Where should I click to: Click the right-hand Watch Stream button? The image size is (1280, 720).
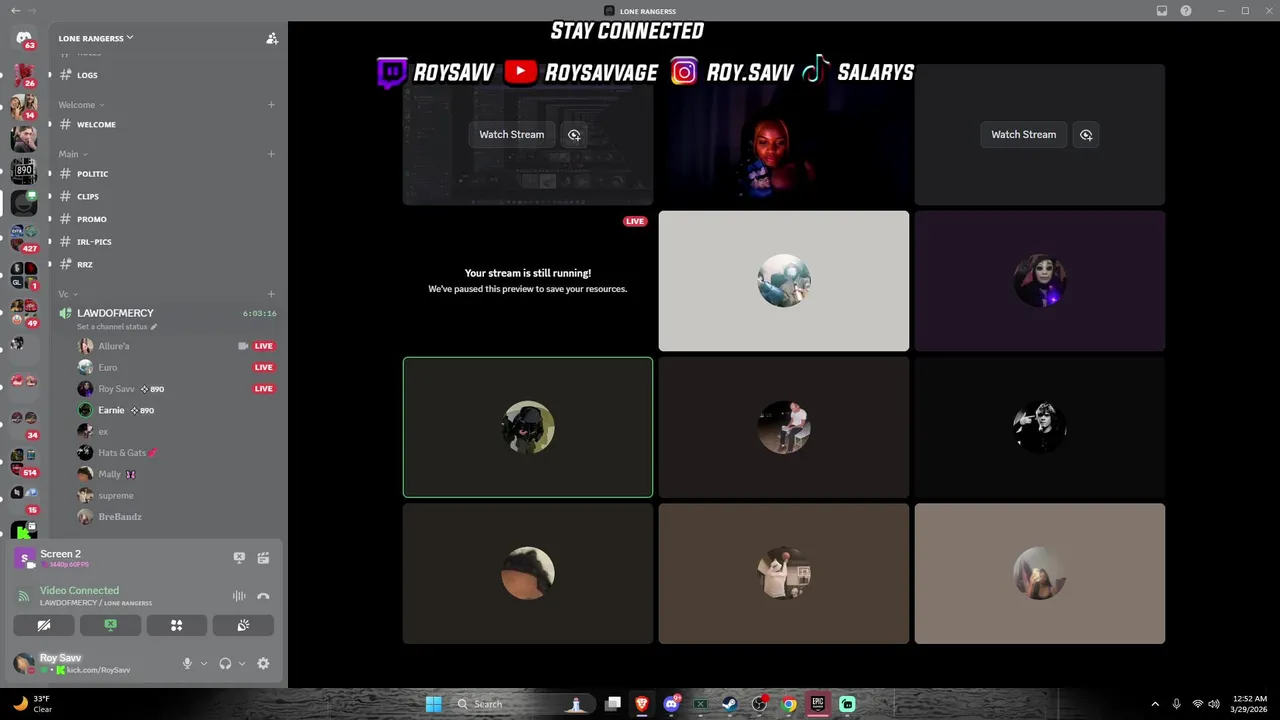point(1024,134)
